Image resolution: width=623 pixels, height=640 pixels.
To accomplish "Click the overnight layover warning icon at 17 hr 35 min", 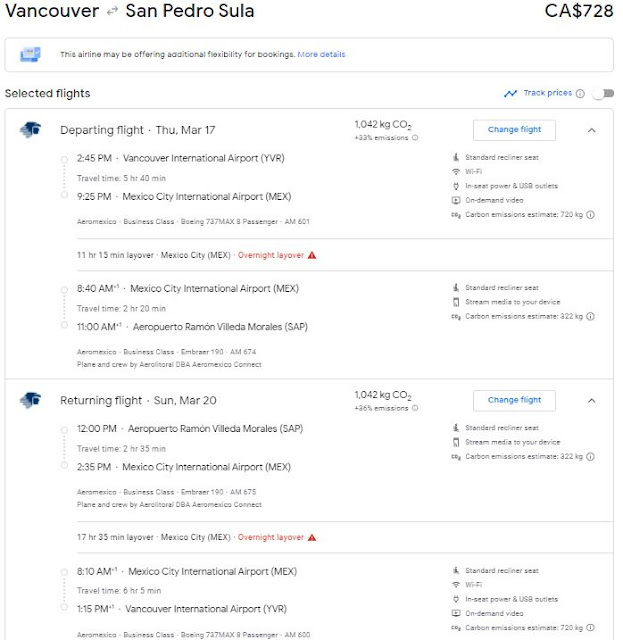I will (x=312, y=537).
